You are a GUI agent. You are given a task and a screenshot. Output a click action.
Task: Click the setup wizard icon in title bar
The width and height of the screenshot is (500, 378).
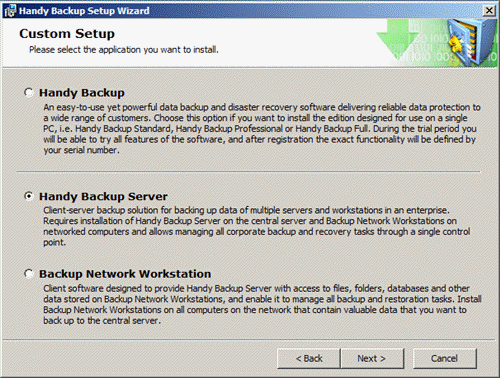click(x=10, y=11)
